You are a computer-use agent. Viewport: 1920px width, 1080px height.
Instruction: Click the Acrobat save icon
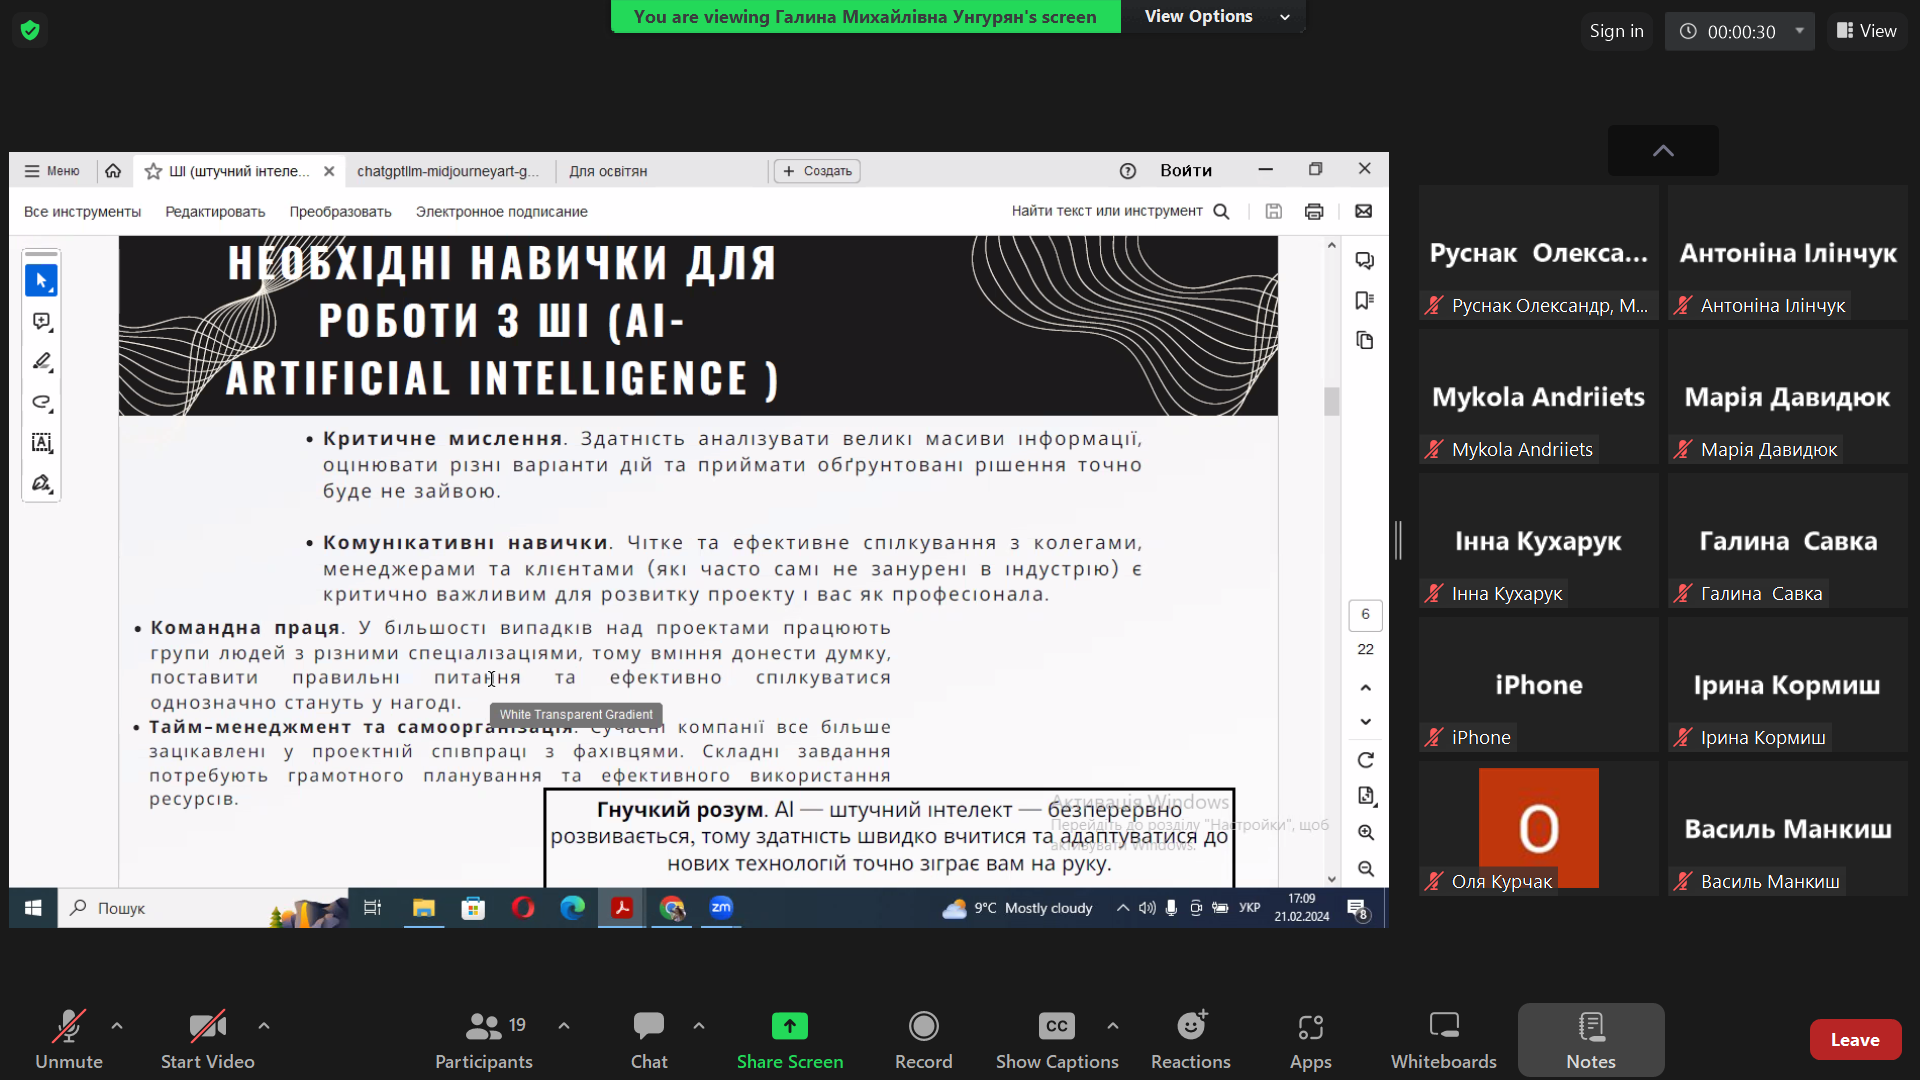tap(1273, 211)
